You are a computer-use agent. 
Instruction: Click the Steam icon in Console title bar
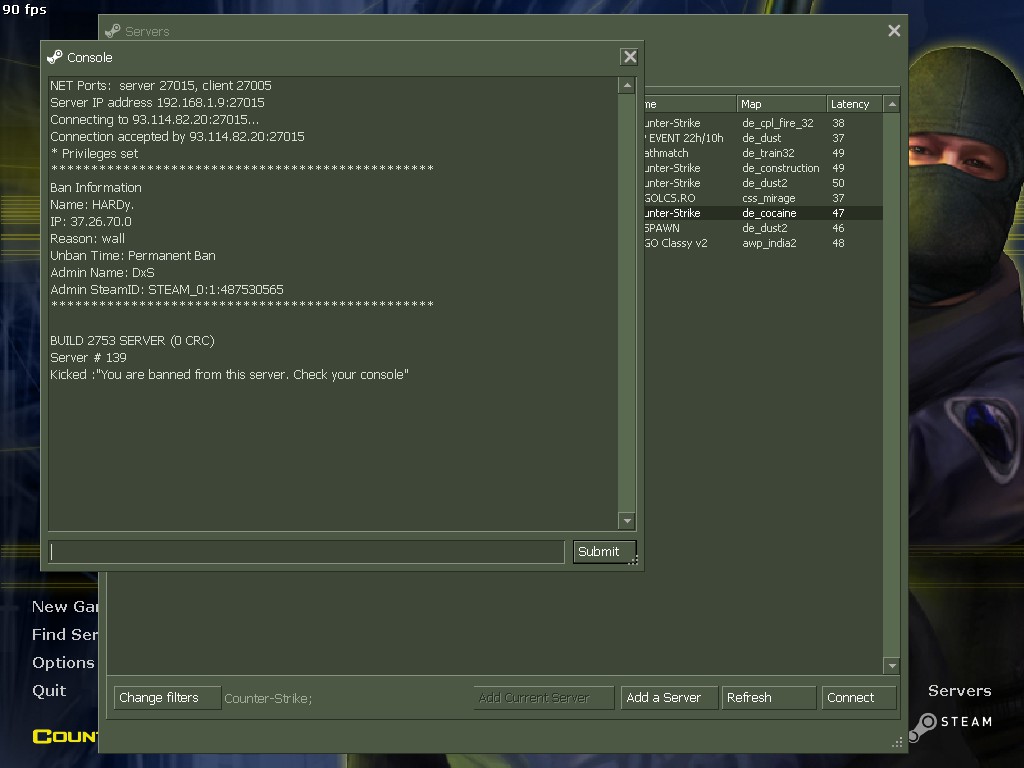pos(55,57)
